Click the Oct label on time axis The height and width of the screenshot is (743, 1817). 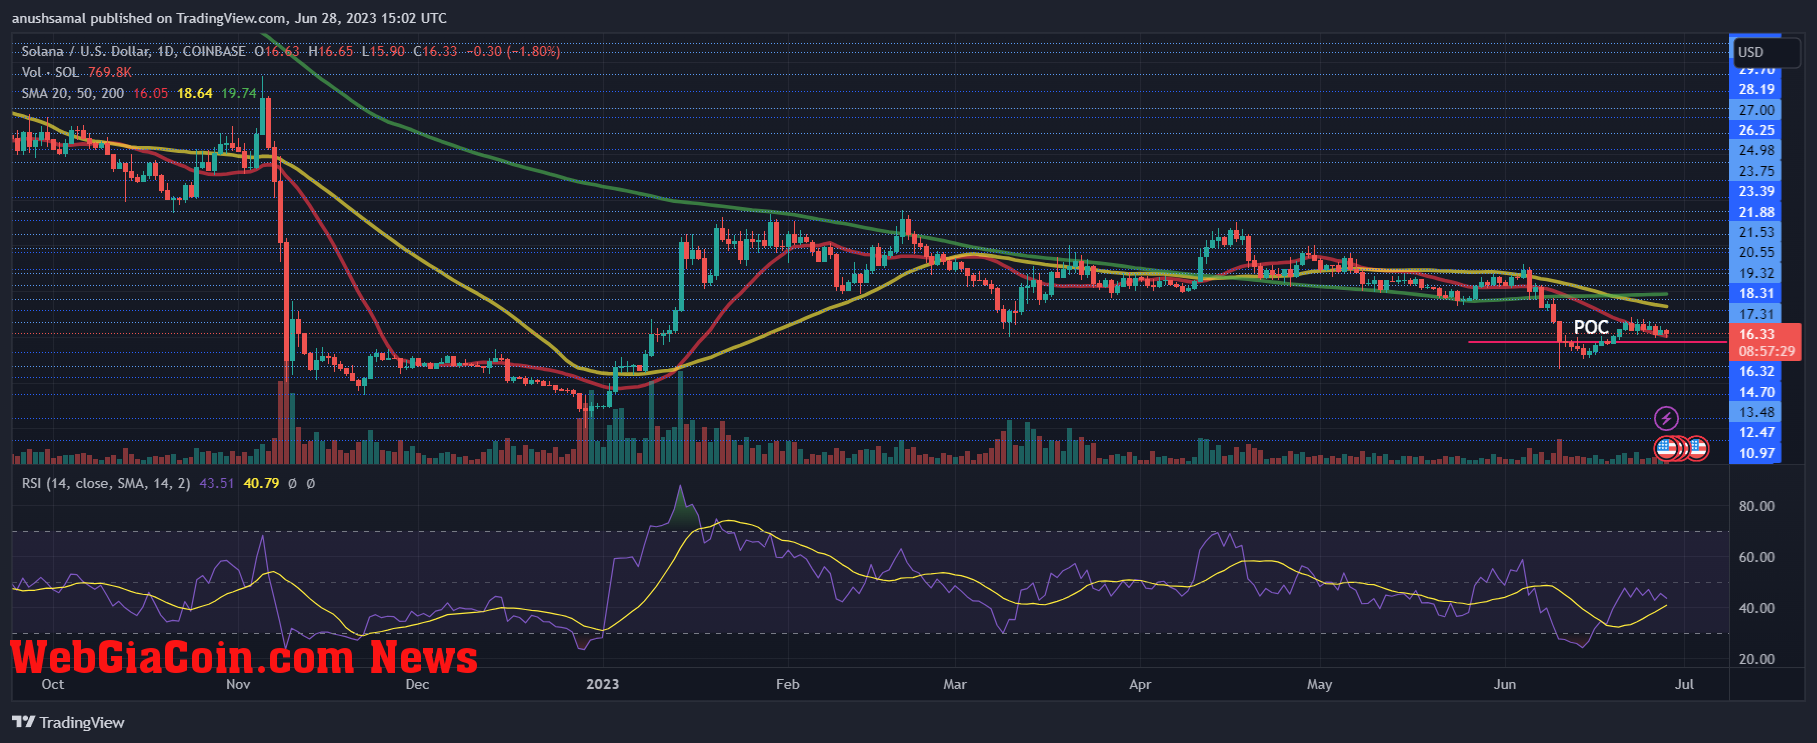[53, 684]
